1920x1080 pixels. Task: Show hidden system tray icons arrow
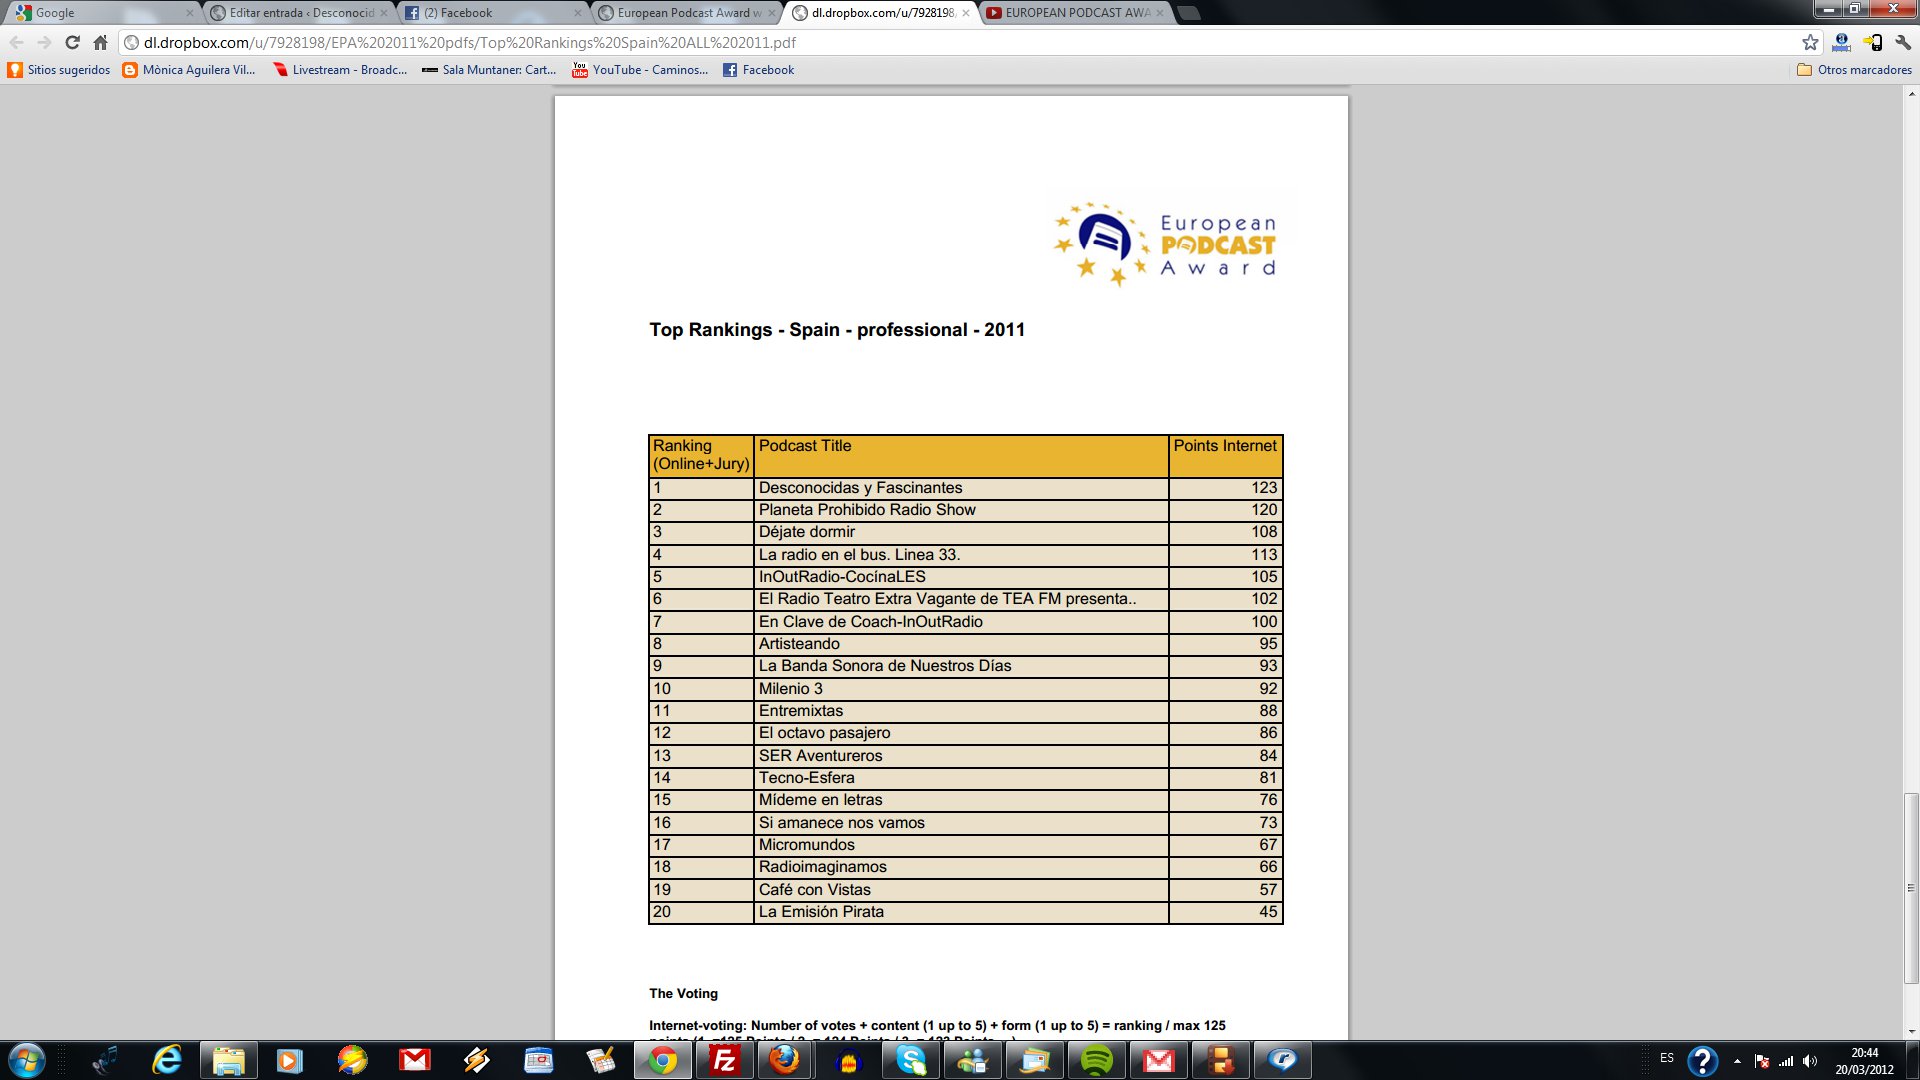click(1737, 1061)
